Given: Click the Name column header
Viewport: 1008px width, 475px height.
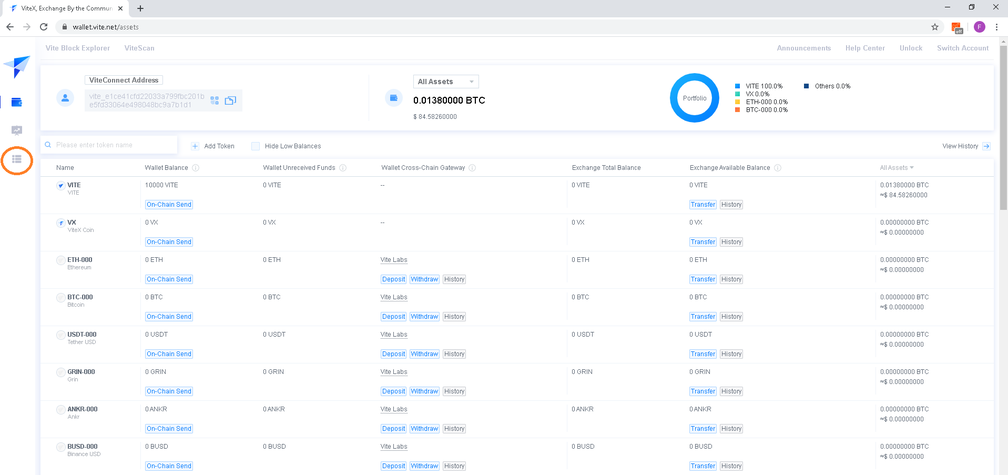Looking at the screenshot, I should 65,168.
